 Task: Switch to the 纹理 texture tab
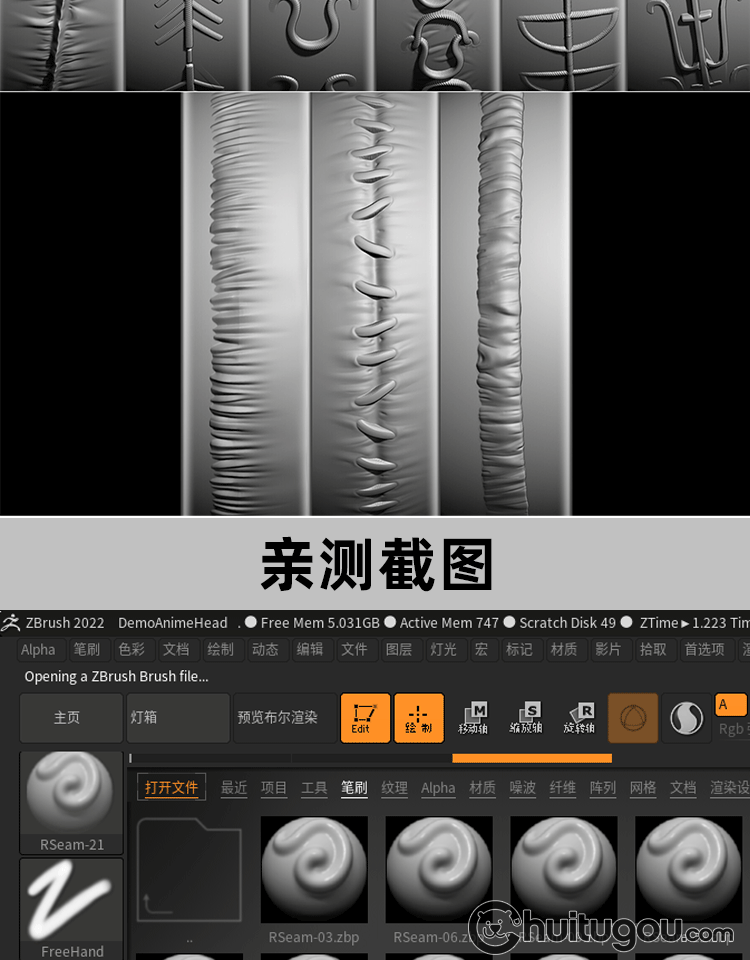point(394,788)
